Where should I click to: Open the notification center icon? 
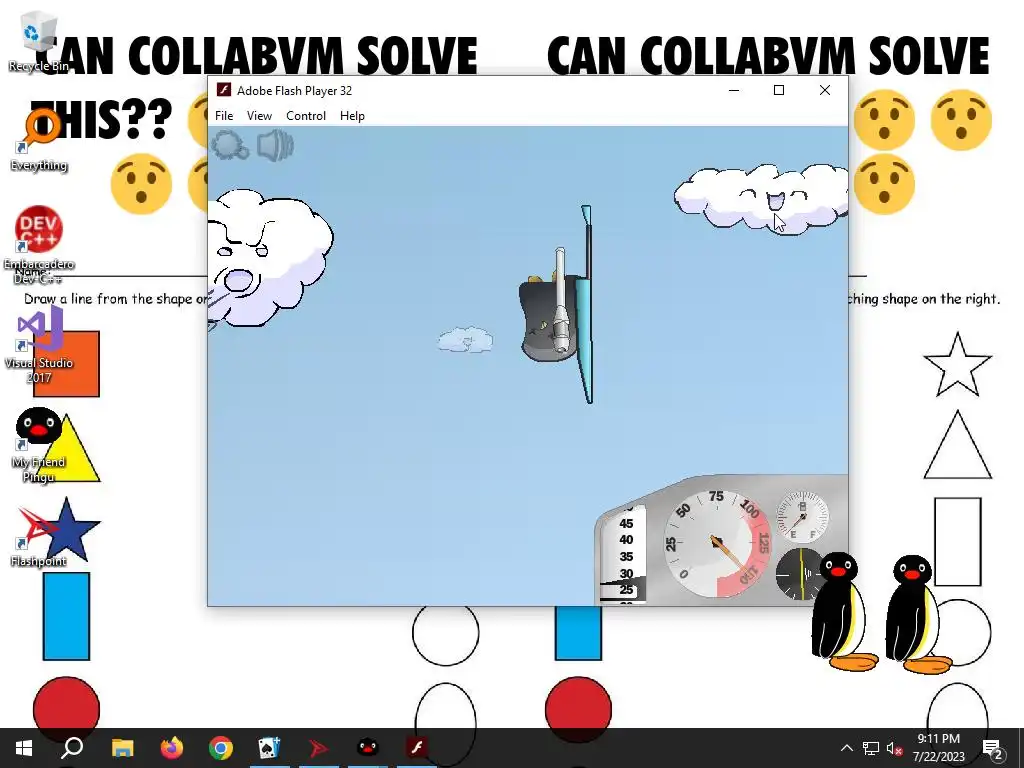click(x=993, y=748)
